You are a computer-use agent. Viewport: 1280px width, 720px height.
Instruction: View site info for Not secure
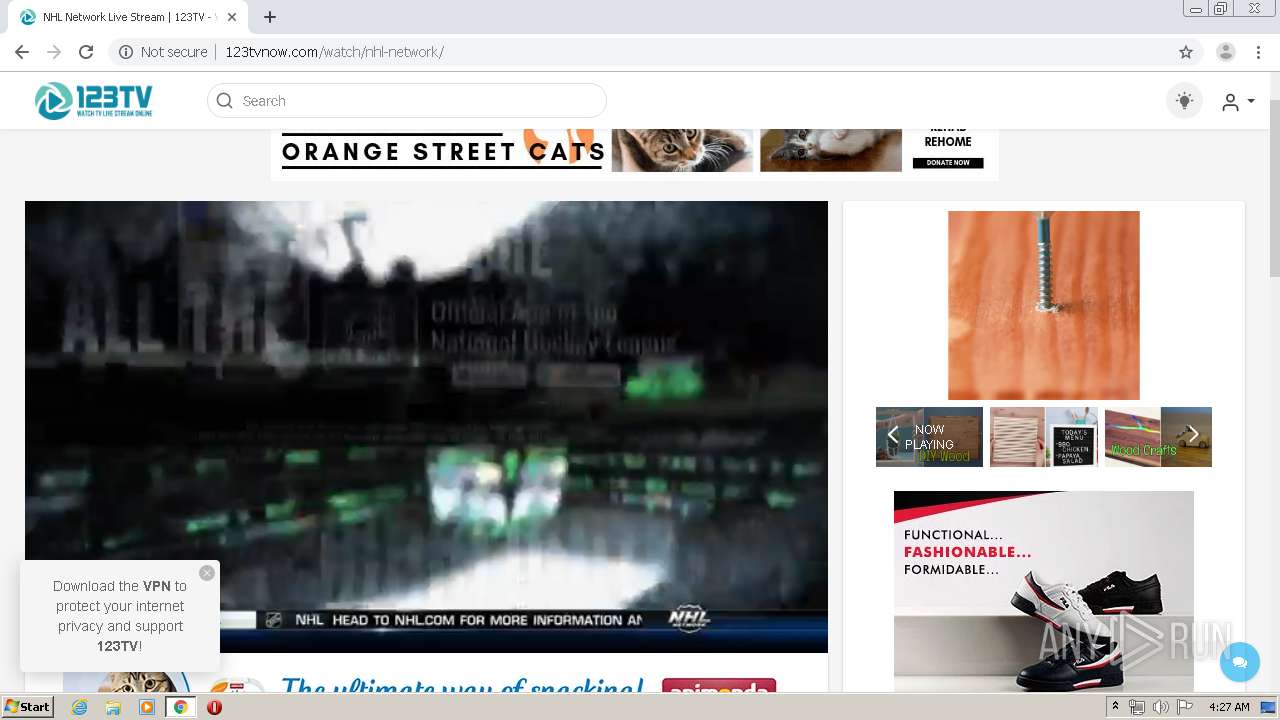pos(163,52)
